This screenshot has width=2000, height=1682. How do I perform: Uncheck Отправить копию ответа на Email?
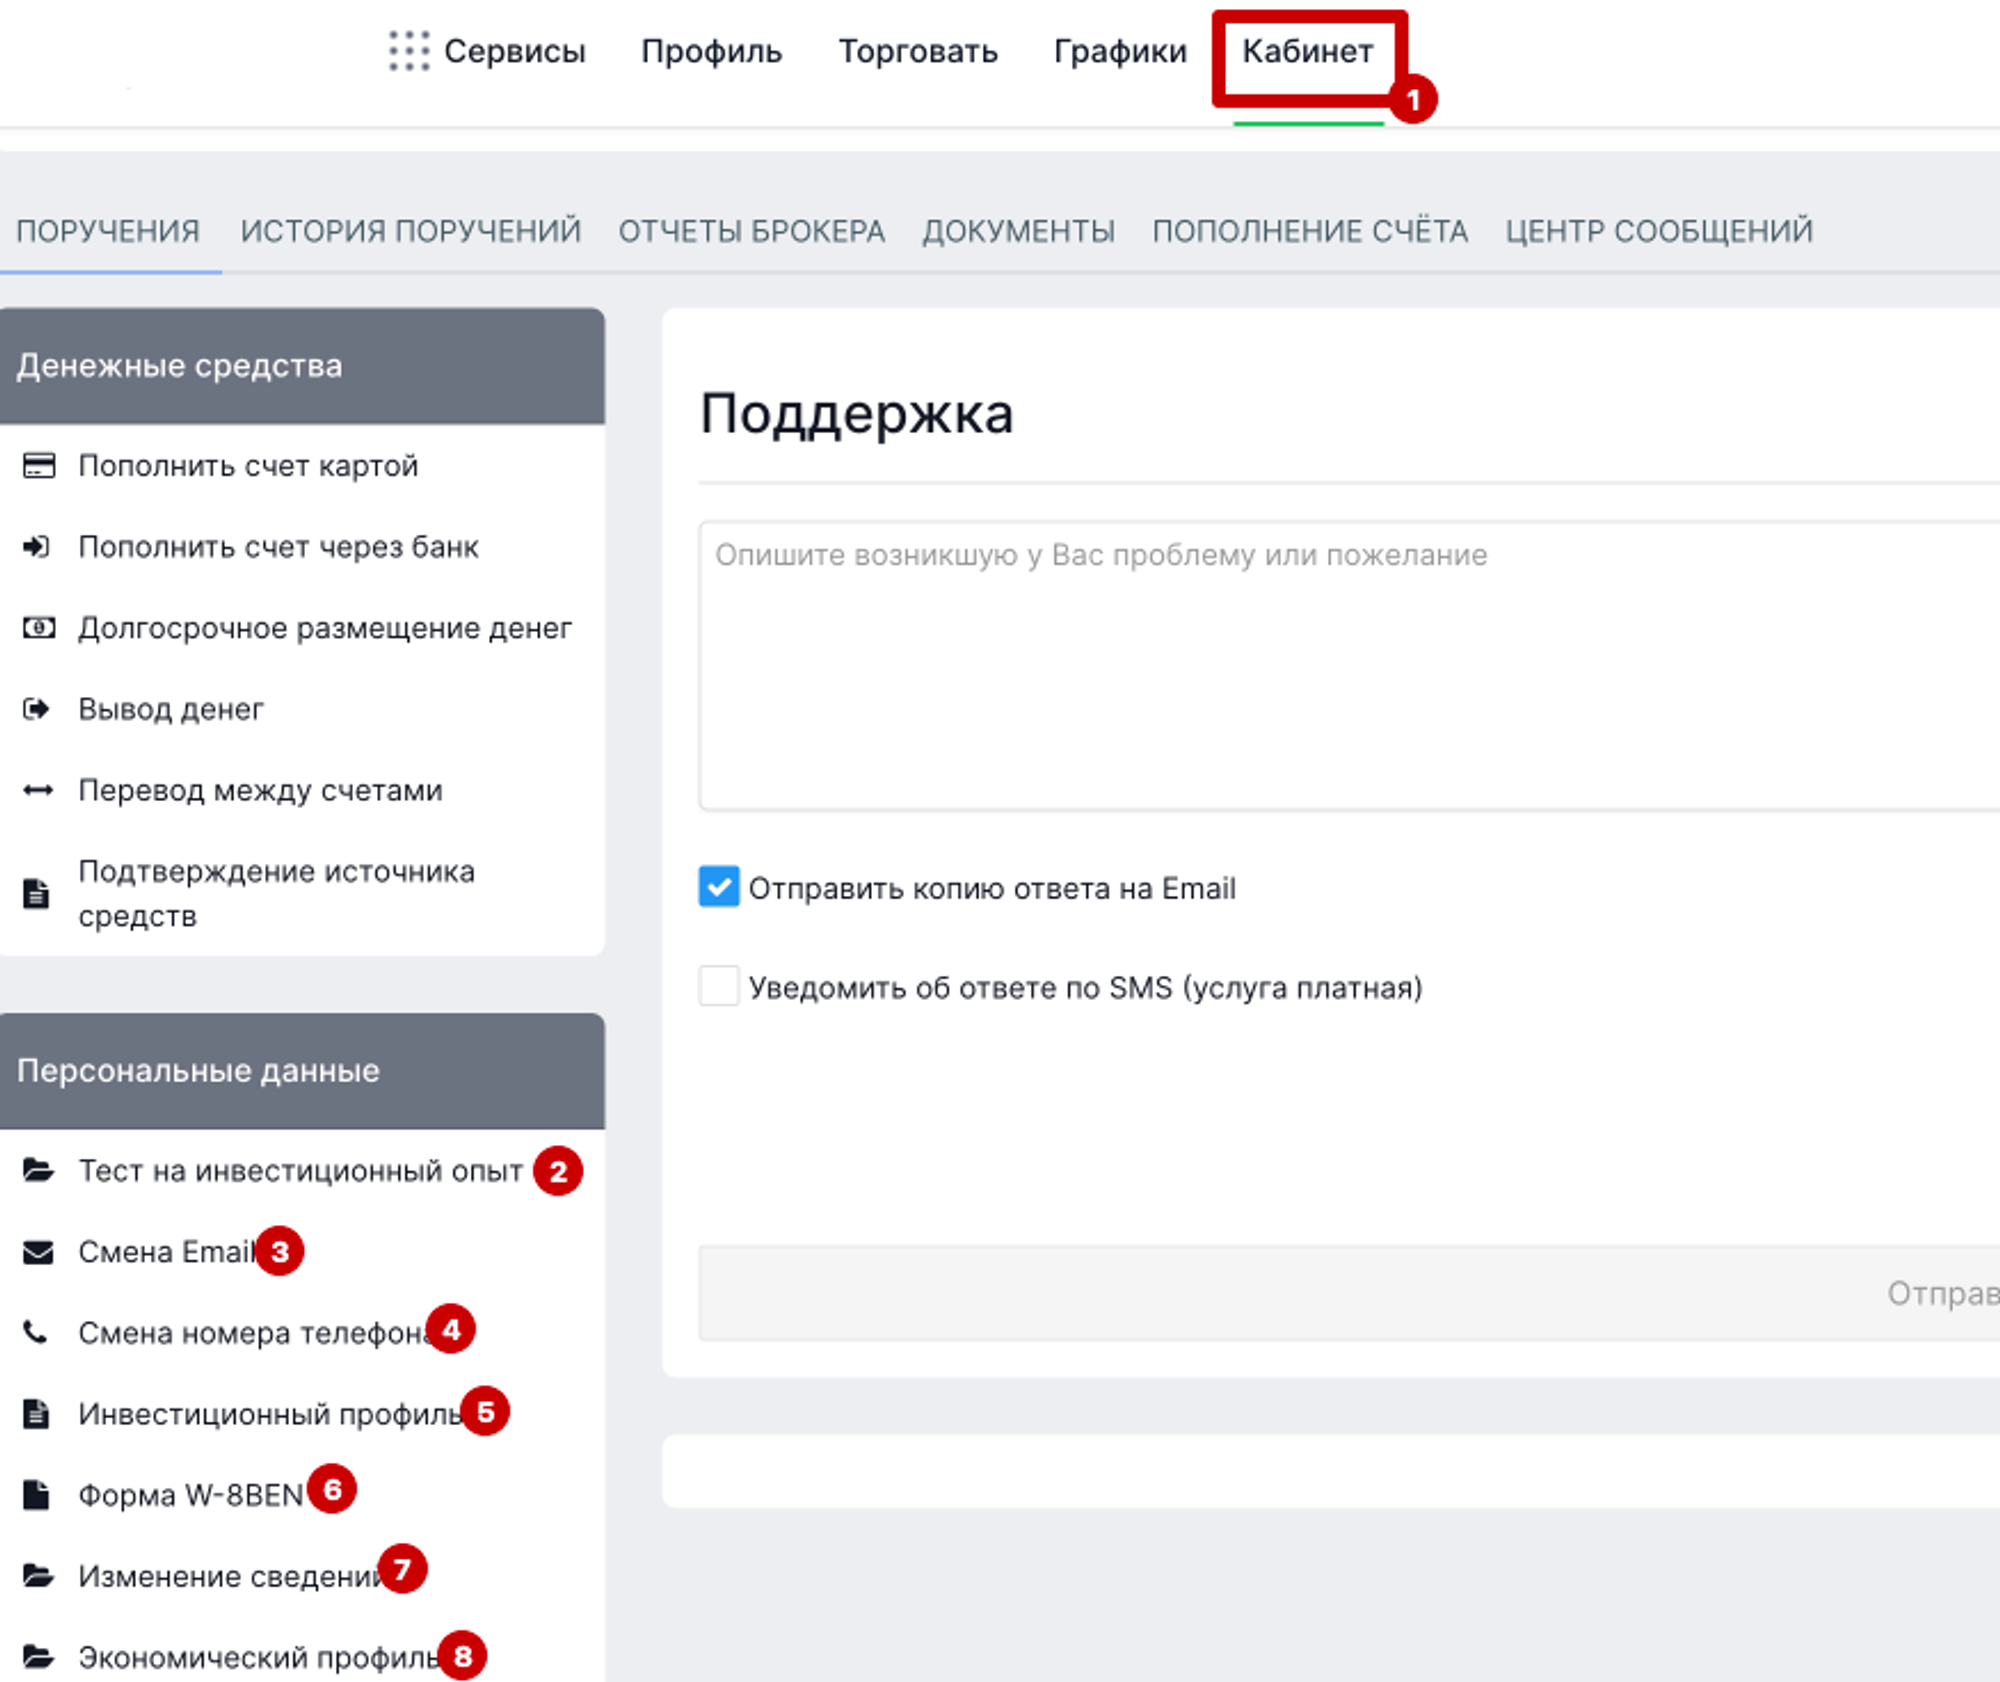coord(719,887)
